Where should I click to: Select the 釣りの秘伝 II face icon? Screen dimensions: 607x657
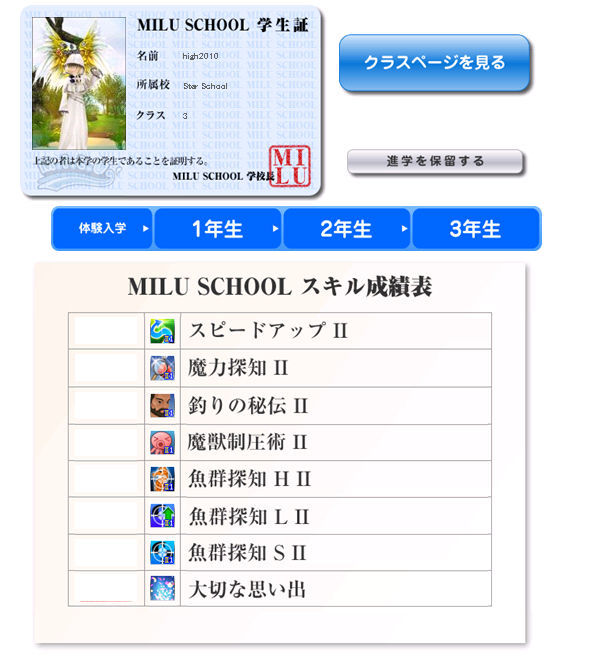(162, 405)
